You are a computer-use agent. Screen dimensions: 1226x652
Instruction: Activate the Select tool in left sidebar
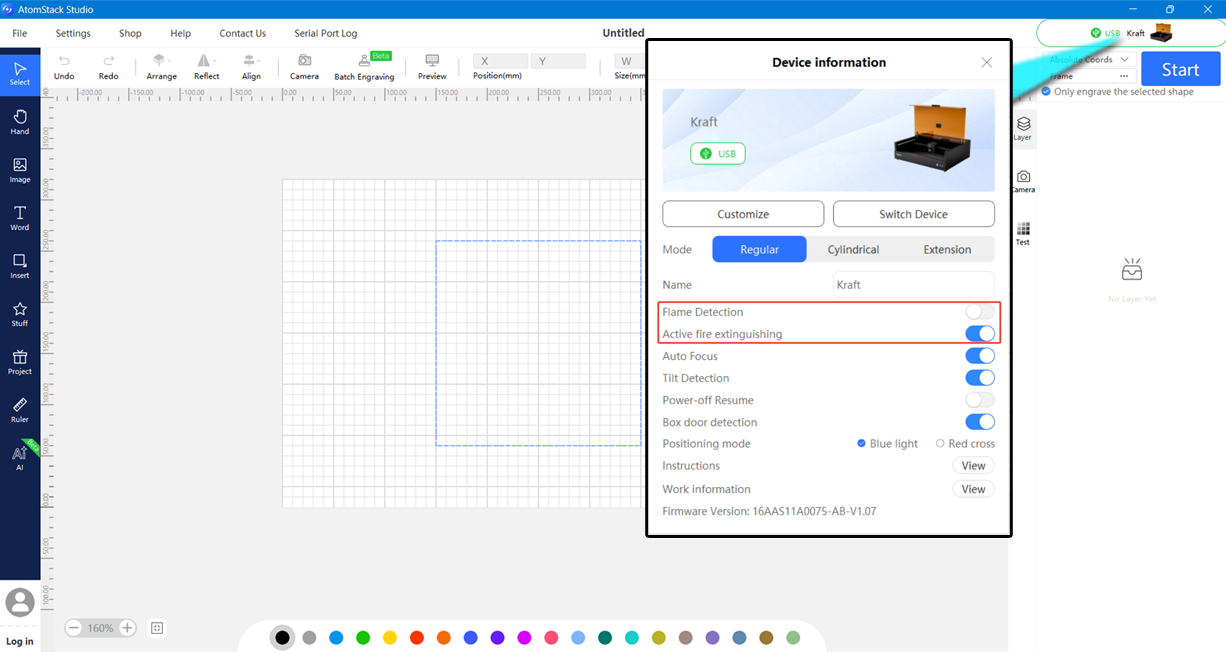tap(20, 72)
